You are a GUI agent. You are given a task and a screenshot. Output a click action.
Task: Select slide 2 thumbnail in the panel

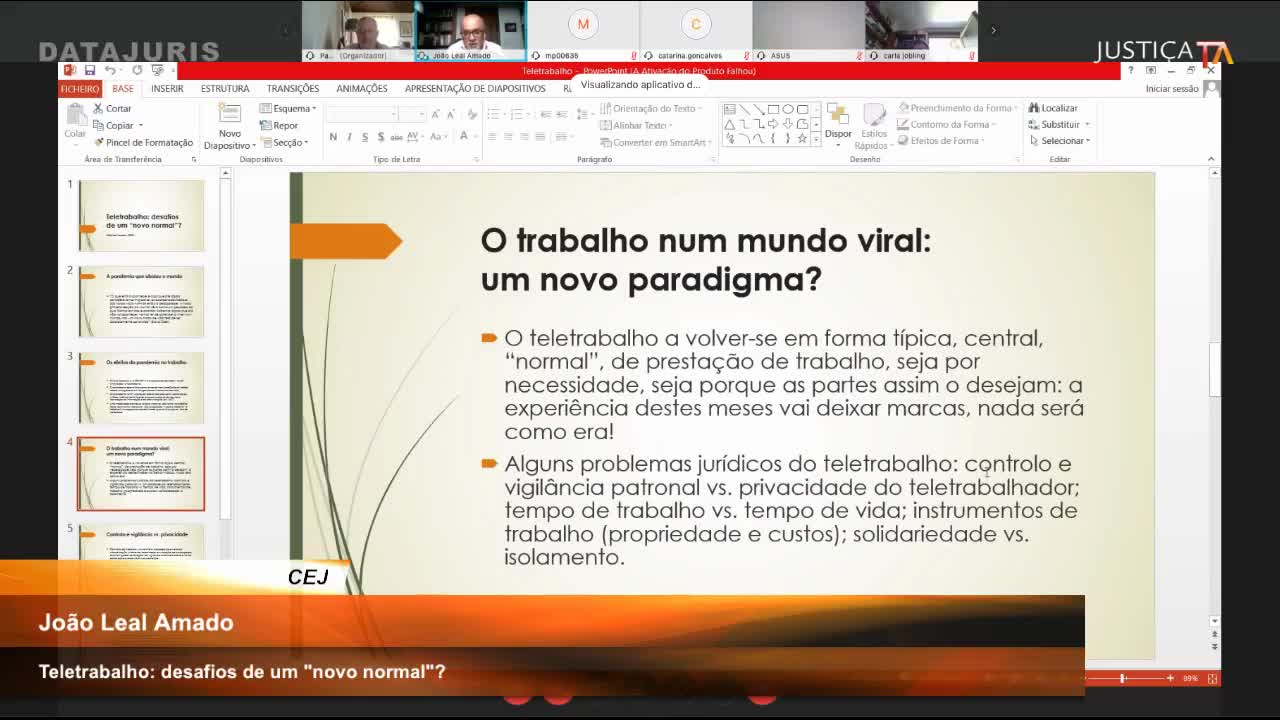141,299
